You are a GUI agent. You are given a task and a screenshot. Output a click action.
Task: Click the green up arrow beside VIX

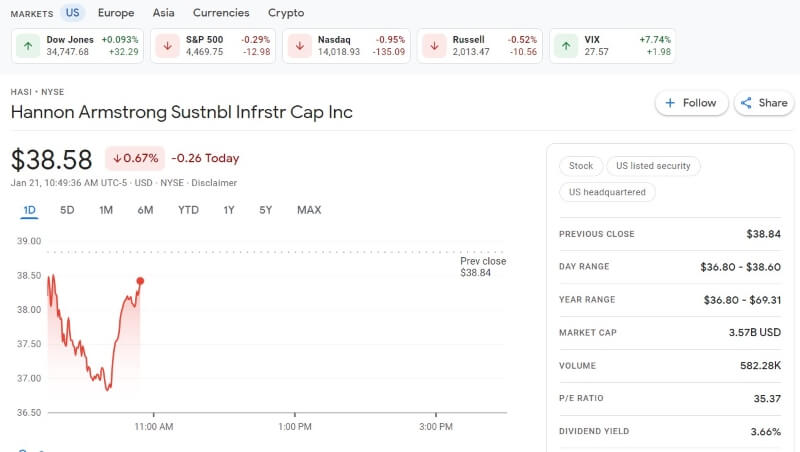point(566,46)
